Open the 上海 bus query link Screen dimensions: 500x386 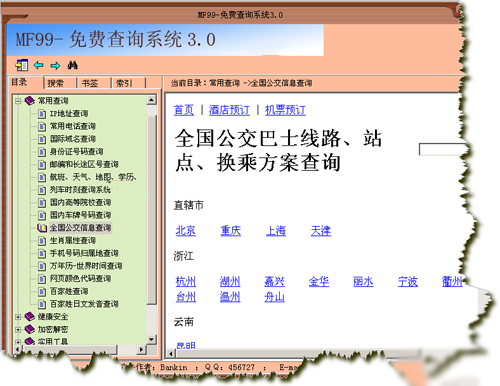click(276, 231)
